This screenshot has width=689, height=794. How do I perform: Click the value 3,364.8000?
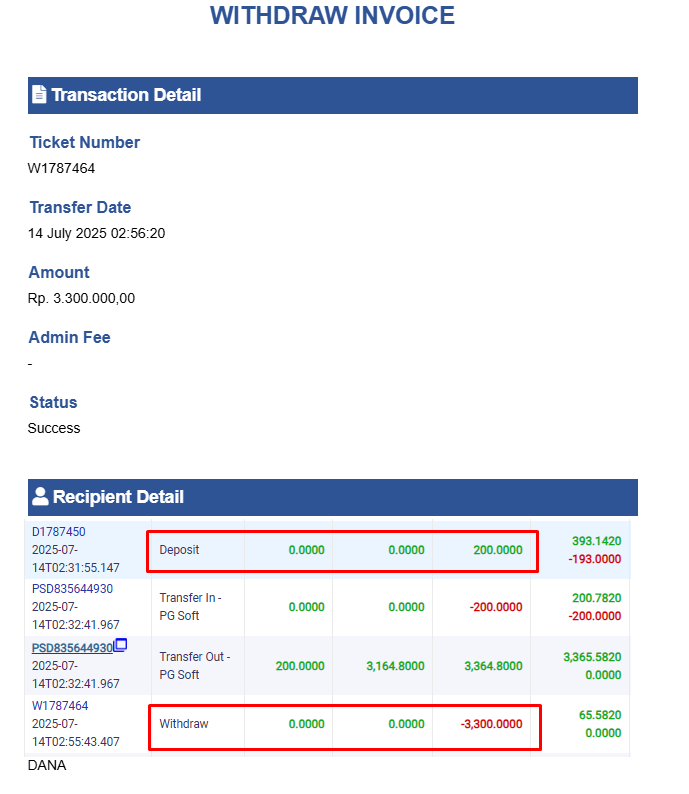point(494,666)
